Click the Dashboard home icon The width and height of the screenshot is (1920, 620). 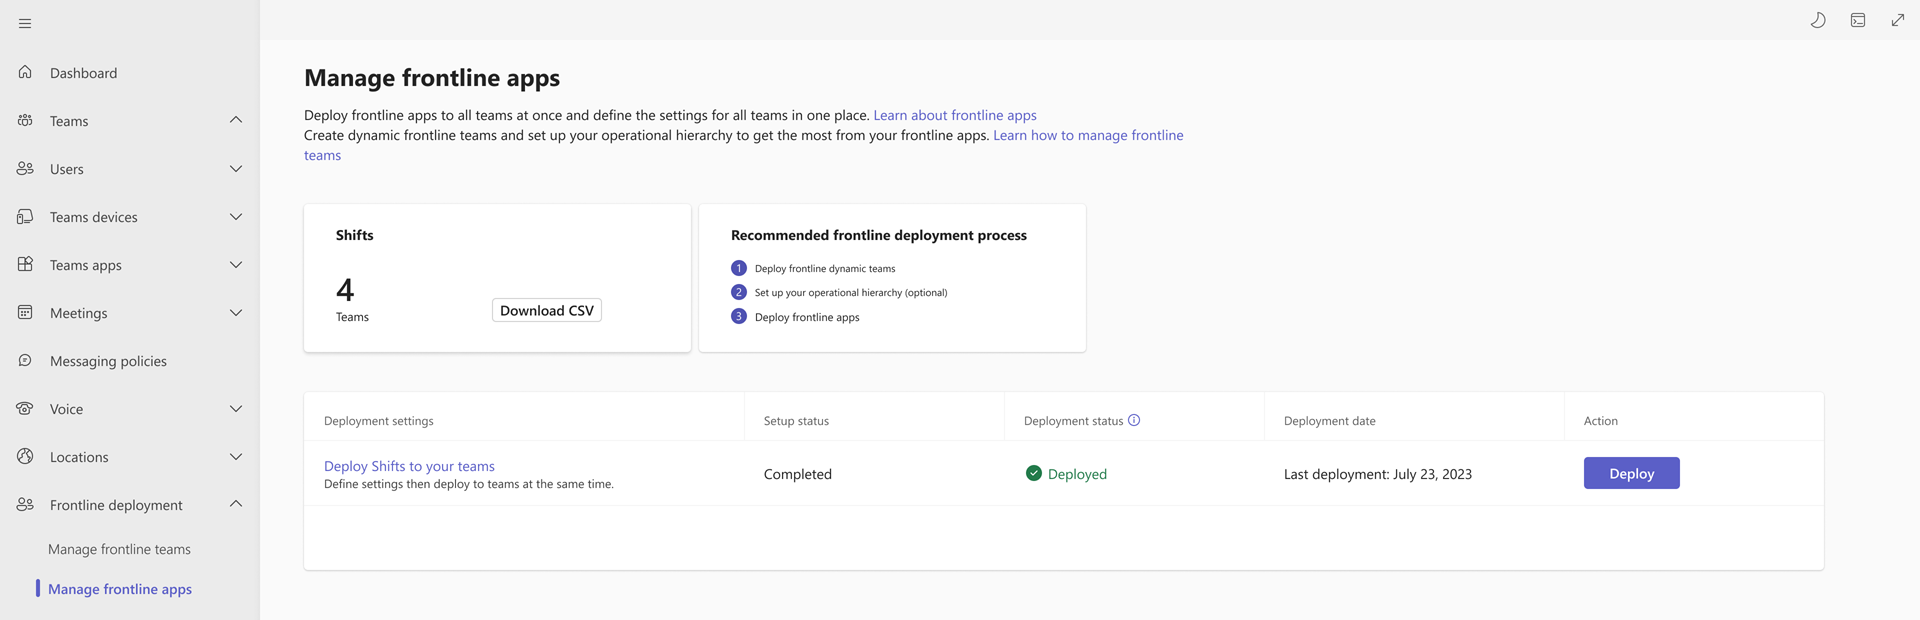25,72
